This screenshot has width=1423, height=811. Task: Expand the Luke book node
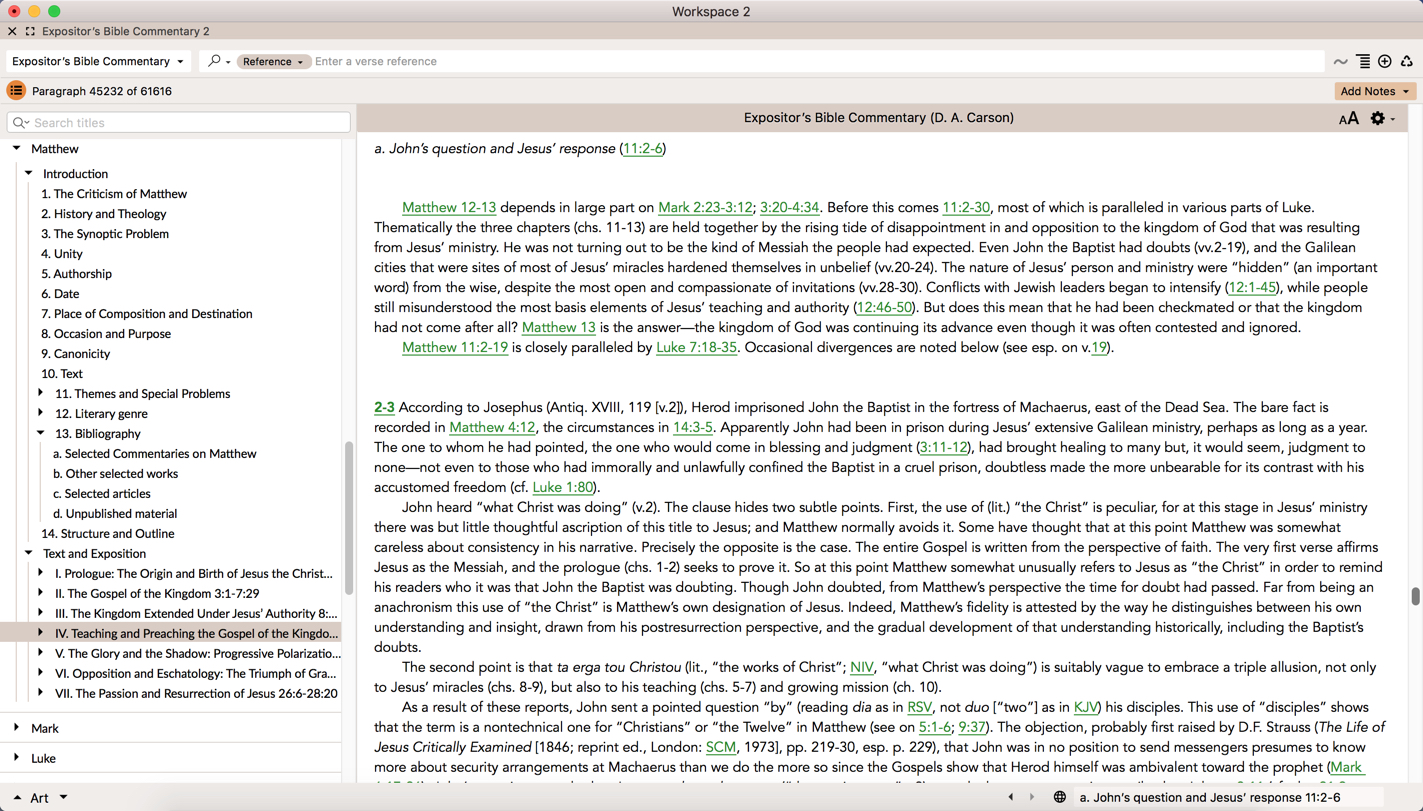tap(17, 758)
